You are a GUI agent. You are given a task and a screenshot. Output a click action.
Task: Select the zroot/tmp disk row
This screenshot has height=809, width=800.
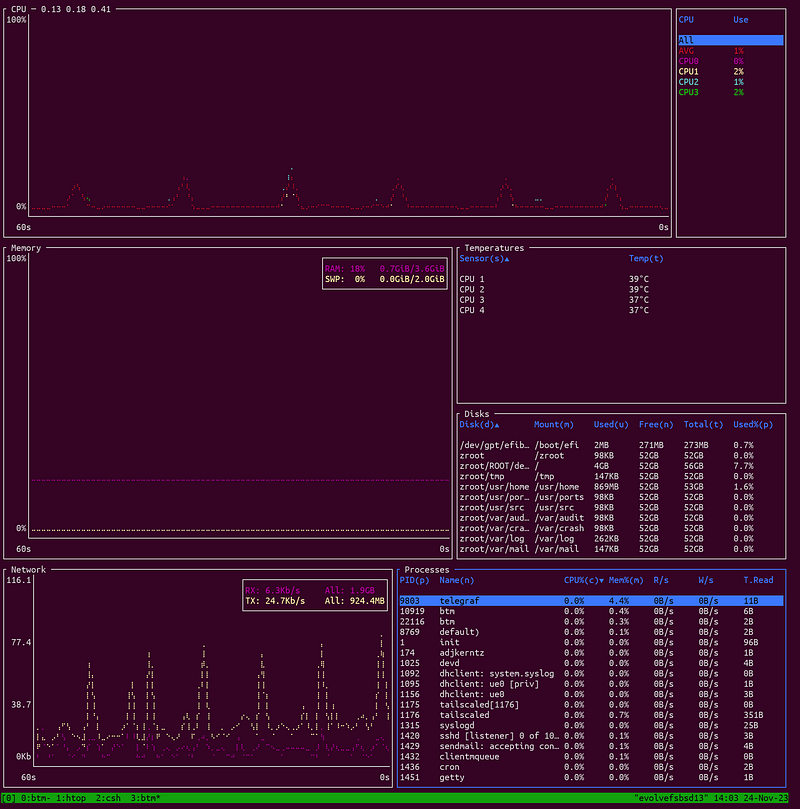click(x=621, y=476)
